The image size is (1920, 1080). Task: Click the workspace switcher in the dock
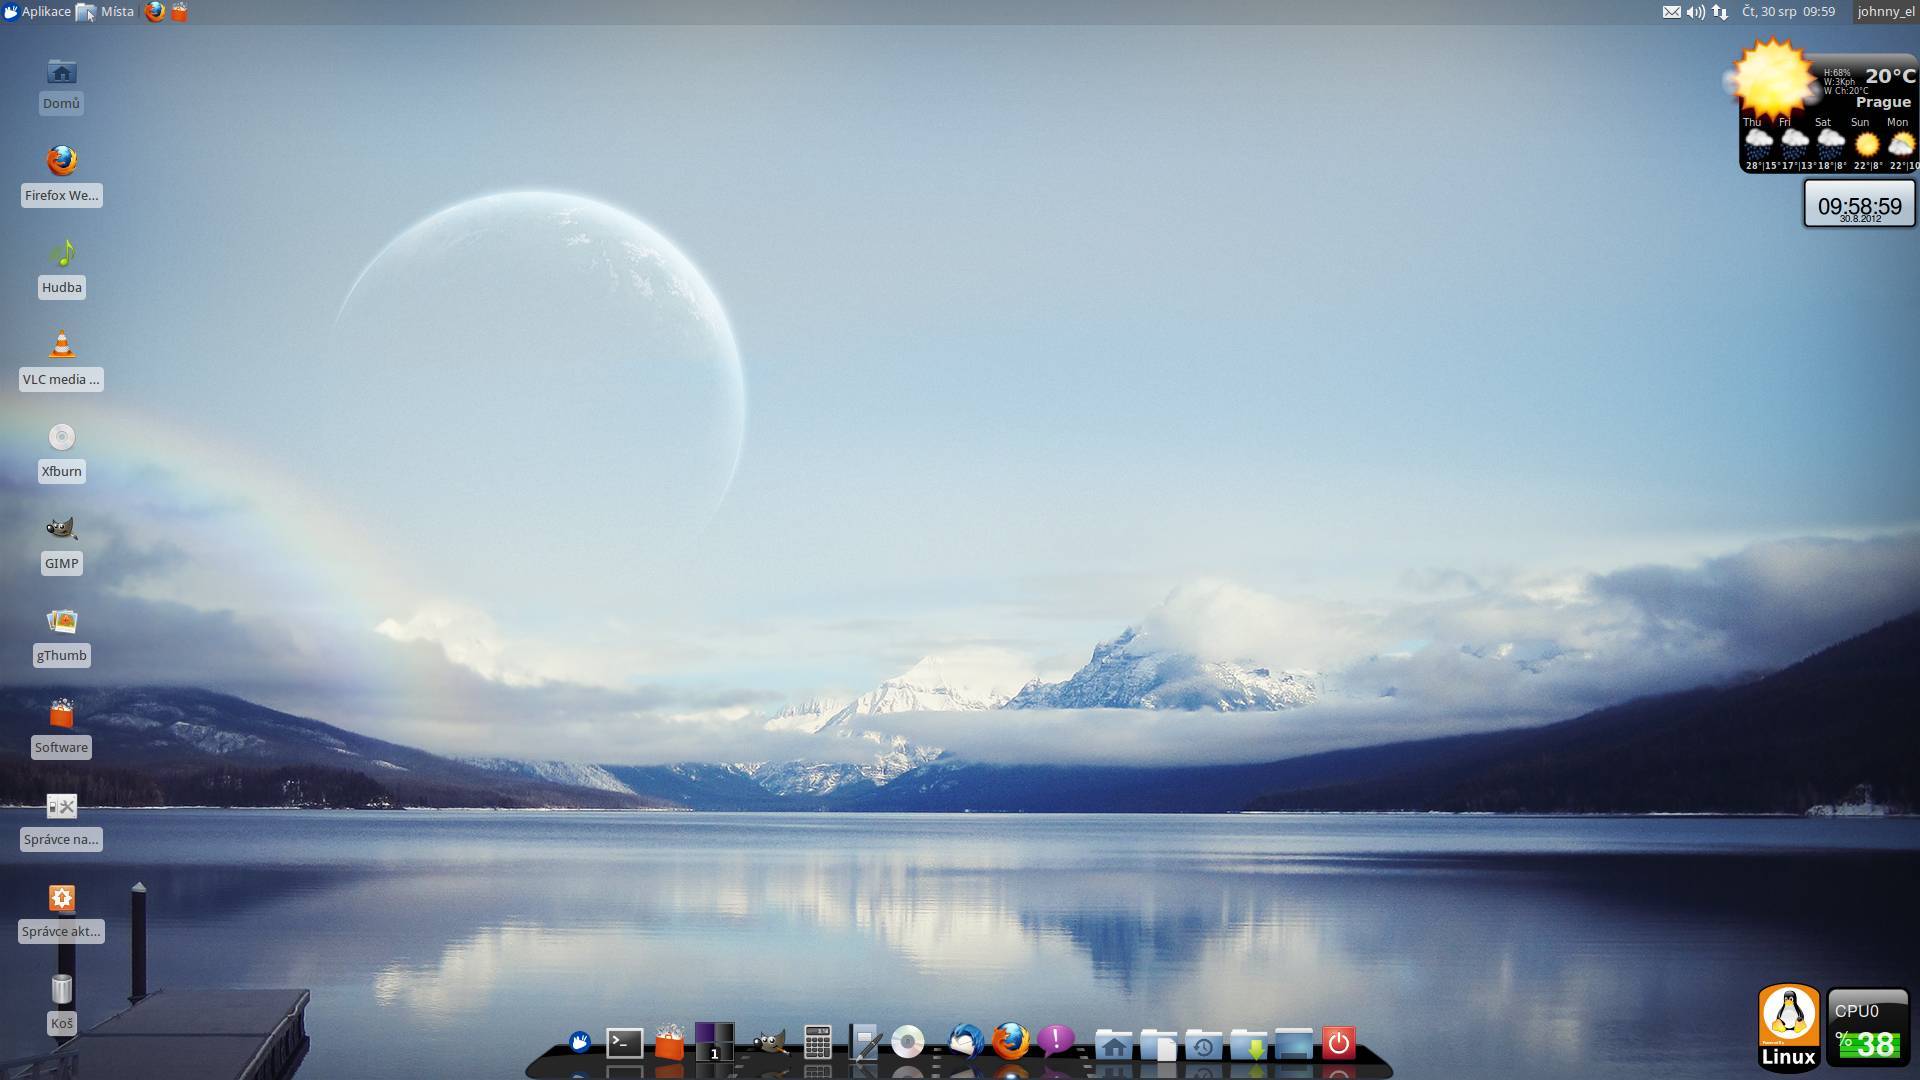(x=714, y=1042)
